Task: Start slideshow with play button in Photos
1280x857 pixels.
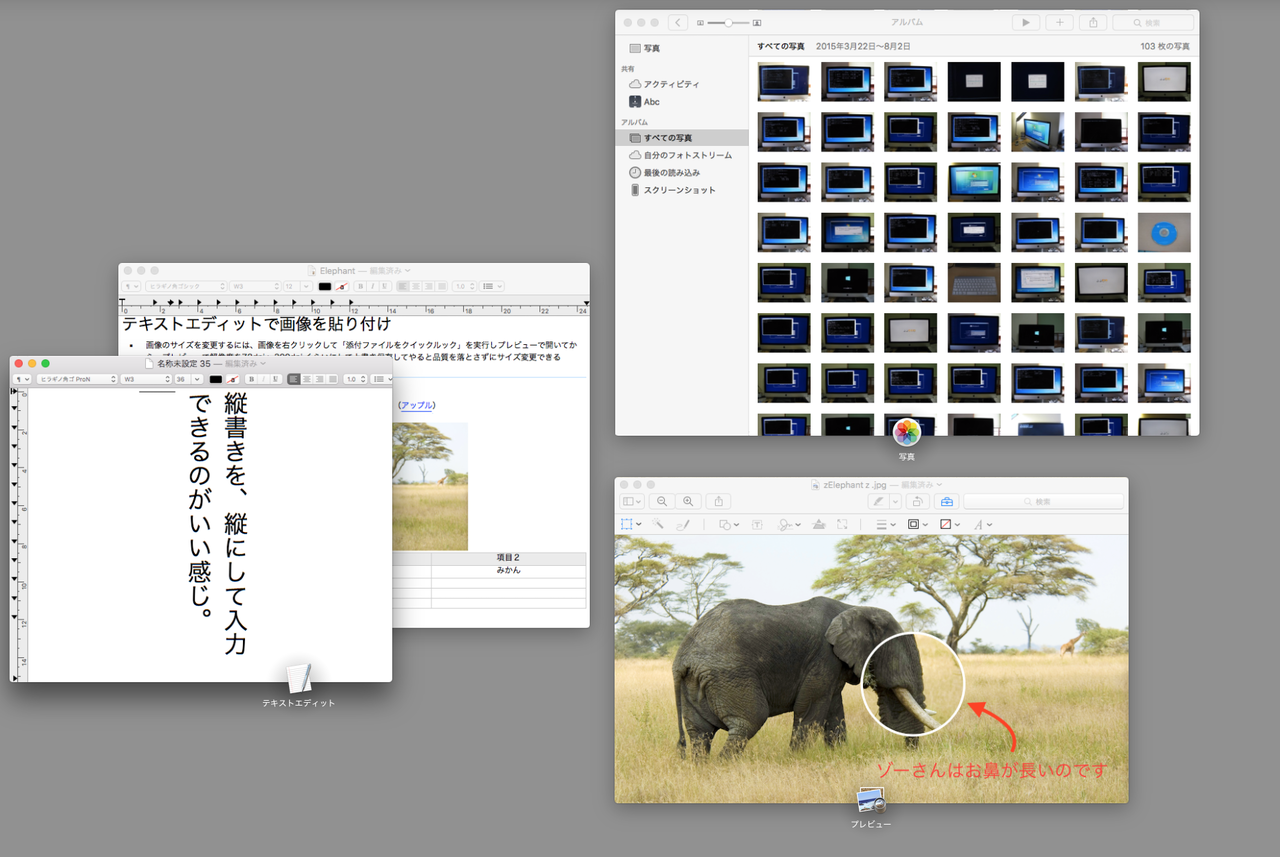Action: [1025, 22]
